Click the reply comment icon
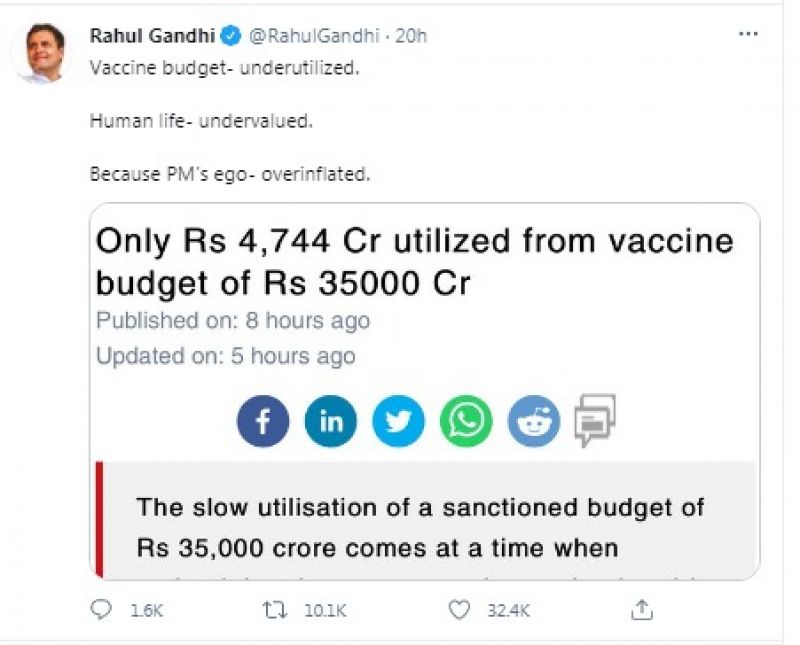 (x=100, y=609)
